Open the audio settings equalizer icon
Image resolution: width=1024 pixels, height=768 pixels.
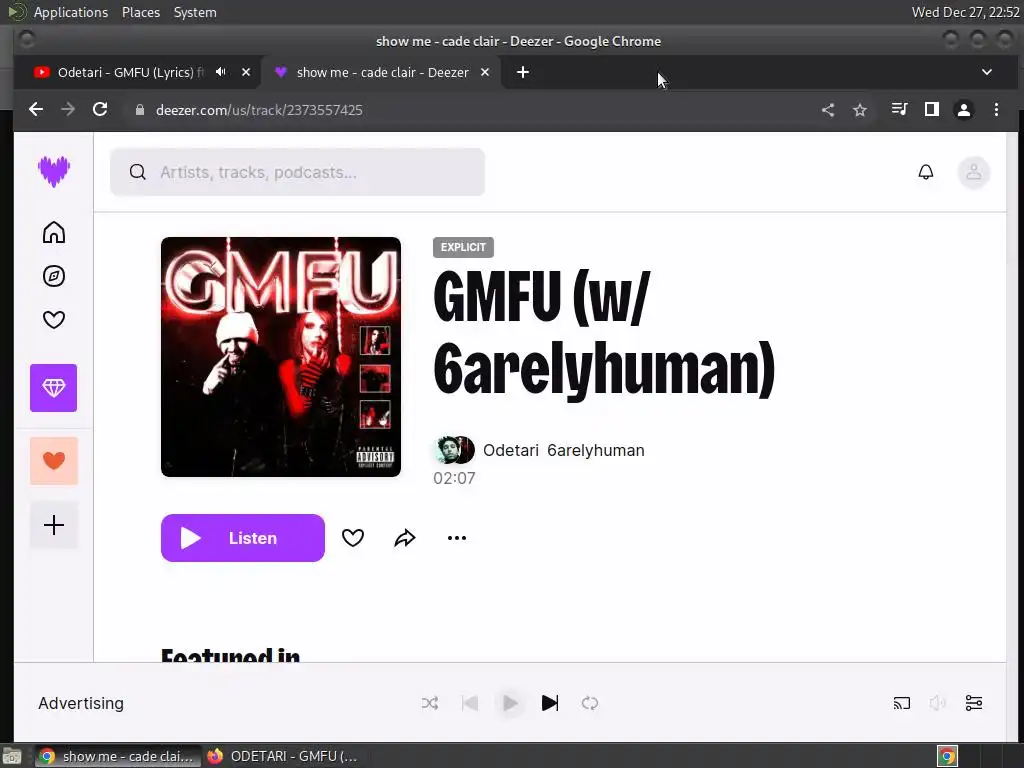[x=974, y=703]
